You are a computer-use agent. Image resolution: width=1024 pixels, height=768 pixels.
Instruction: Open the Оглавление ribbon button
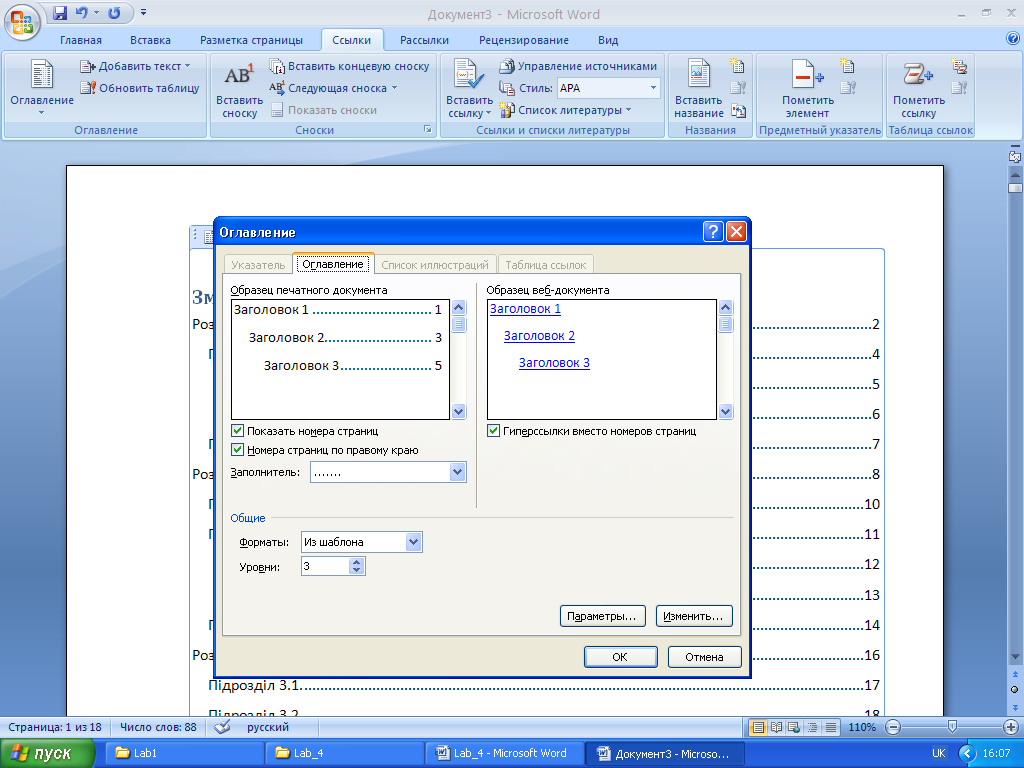click(x=42, y=88)
